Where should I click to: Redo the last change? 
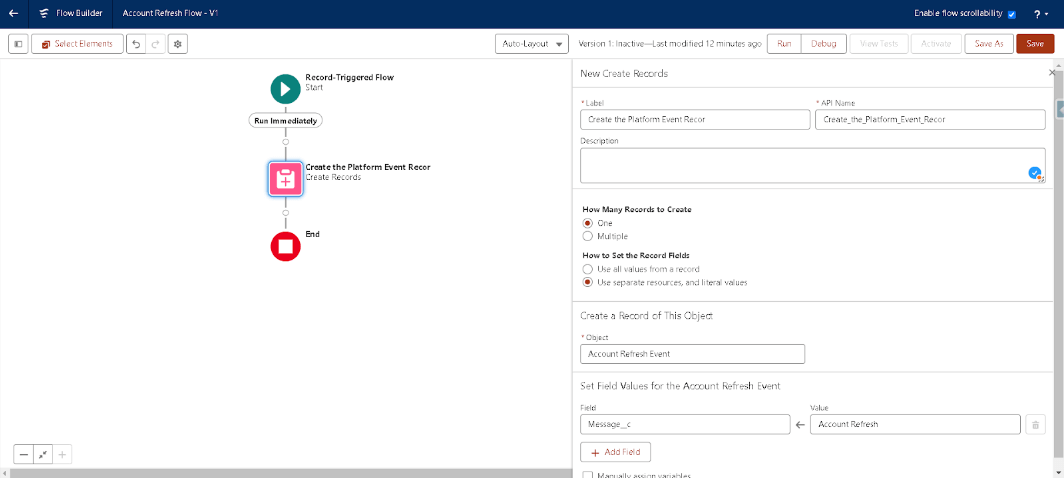[155, 43]
